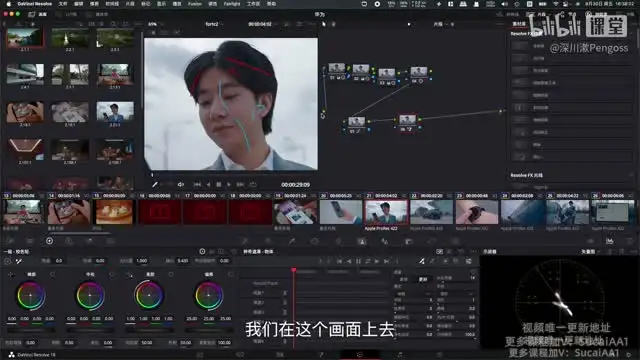Open the Sizing palette icon
The image size is (640, 360).
point(431,241)
